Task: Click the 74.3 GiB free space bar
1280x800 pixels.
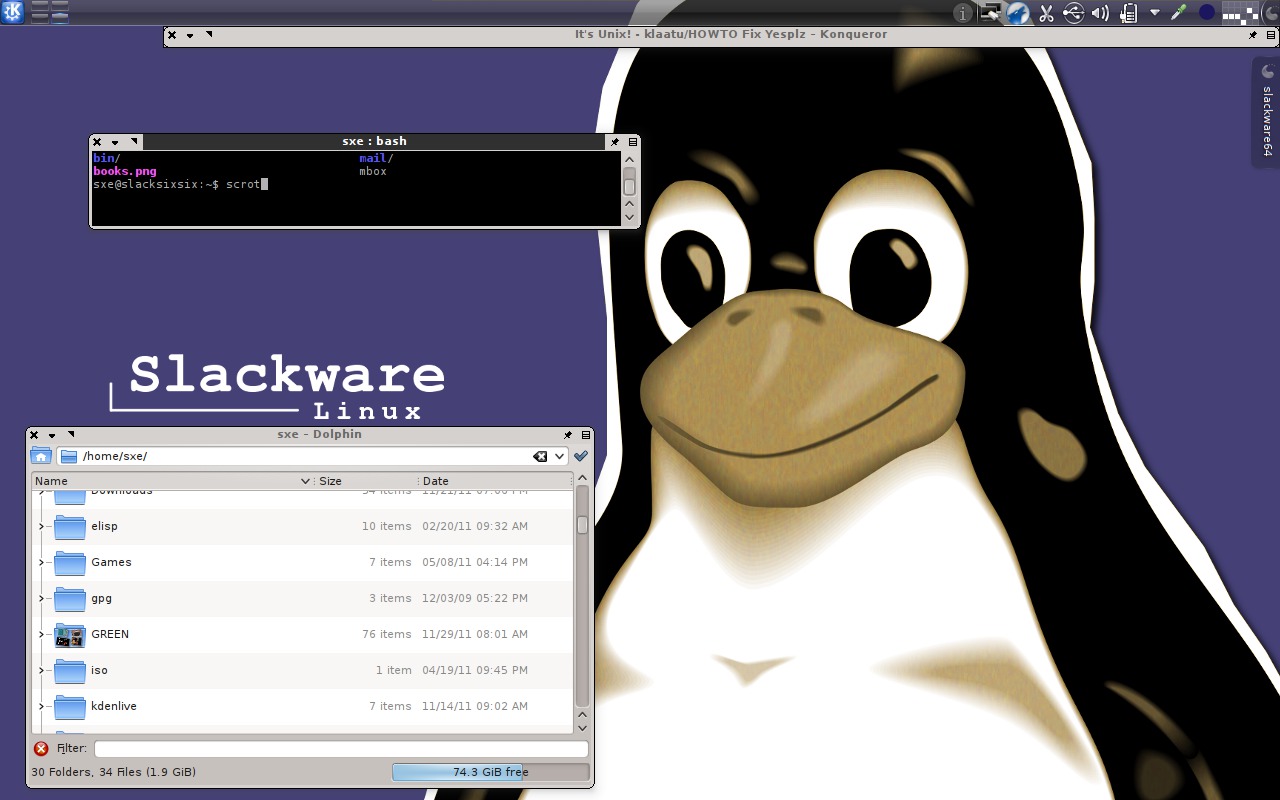Action: [x=491, y=772]
